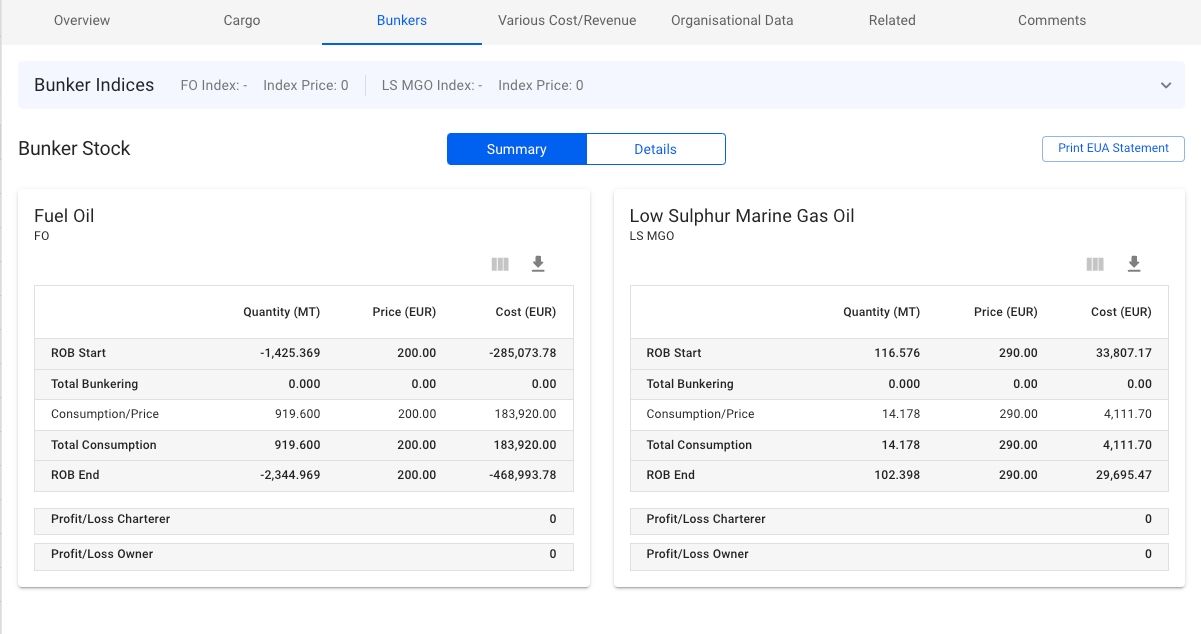Viewport: 1201px width, 634px height.
Task: Click Print EUA Statement button
Action: click(1113, 148)
